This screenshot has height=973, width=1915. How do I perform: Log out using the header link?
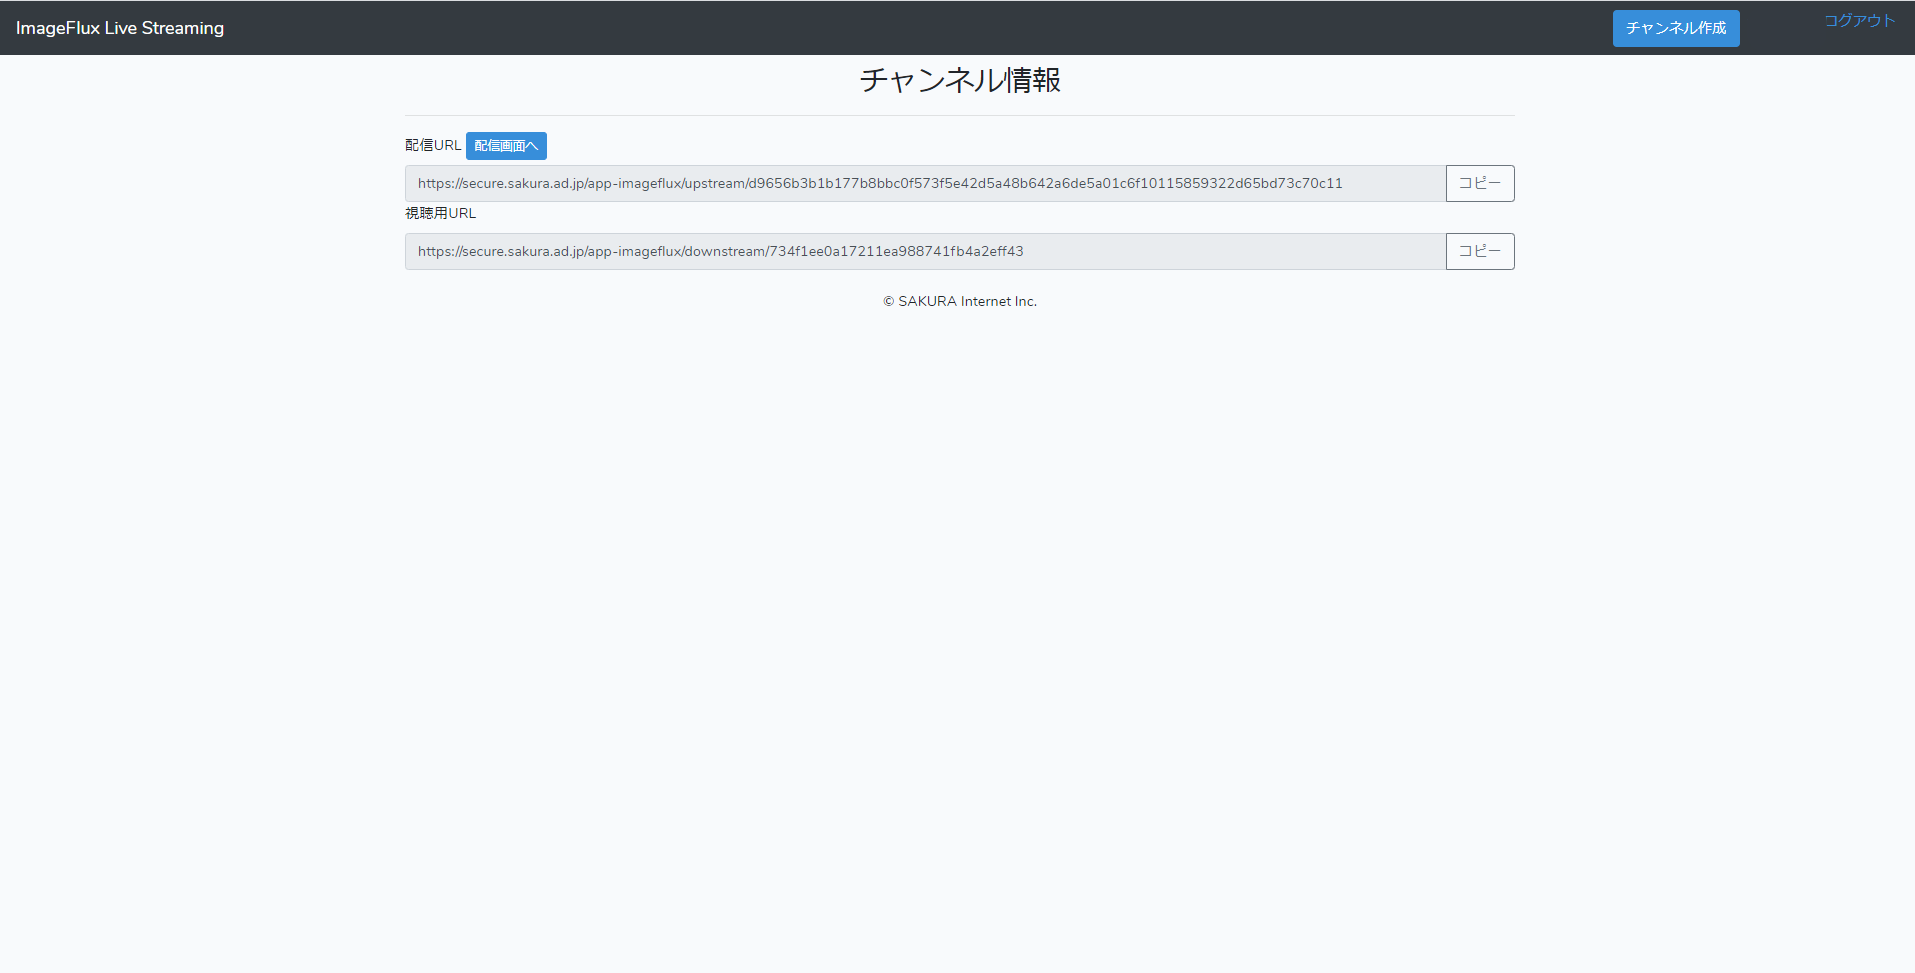click(1856, 19)
